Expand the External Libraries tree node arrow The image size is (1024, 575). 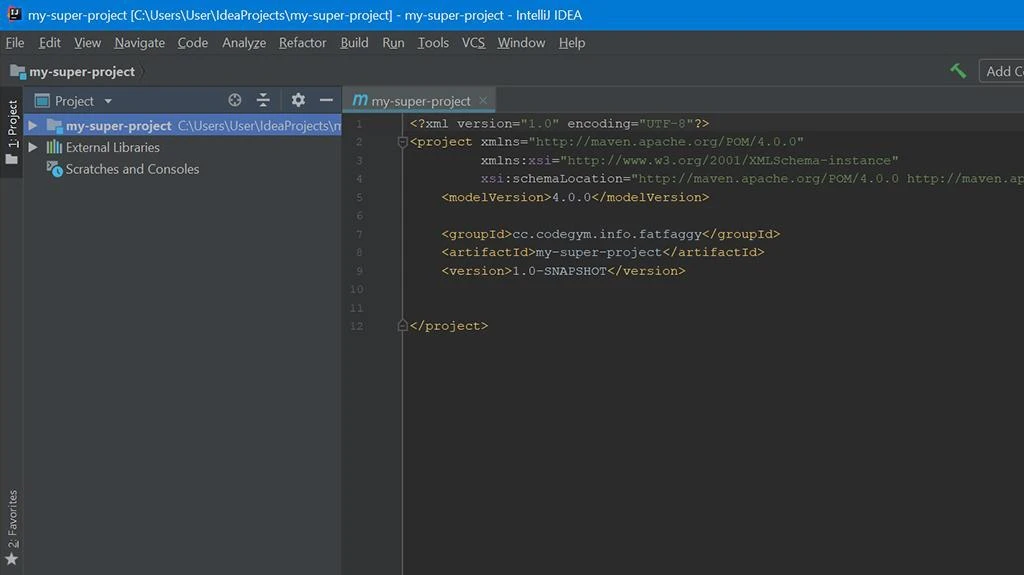[x=33, y=147]
